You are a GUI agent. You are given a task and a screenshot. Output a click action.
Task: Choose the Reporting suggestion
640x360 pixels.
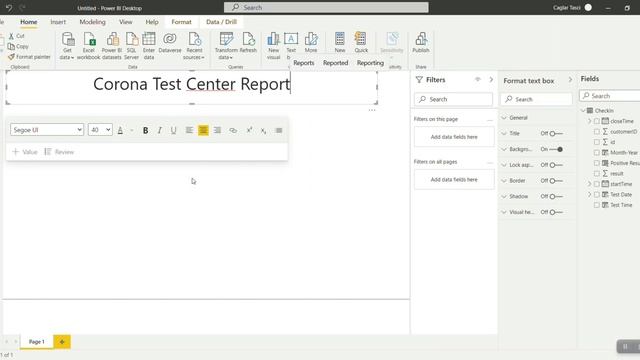(370, 63)
